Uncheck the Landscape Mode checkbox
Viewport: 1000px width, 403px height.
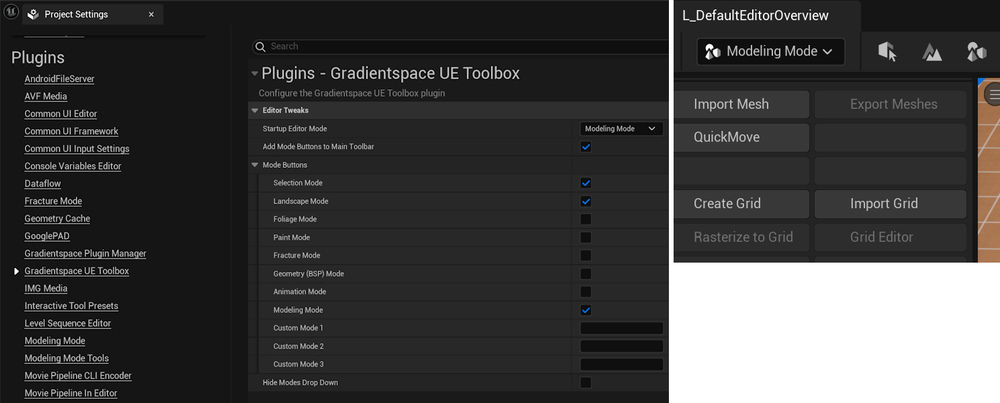(585, 201)
